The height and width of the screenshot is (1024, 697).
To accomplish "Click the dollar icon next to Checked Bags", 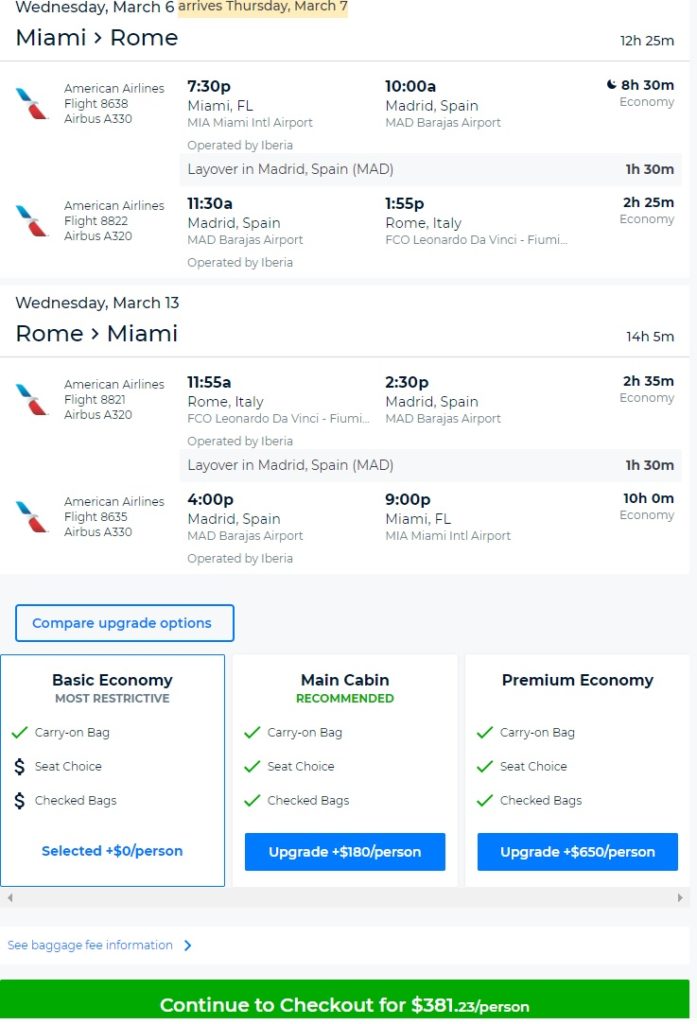I will pyautogui.click(x=21, y=800).
